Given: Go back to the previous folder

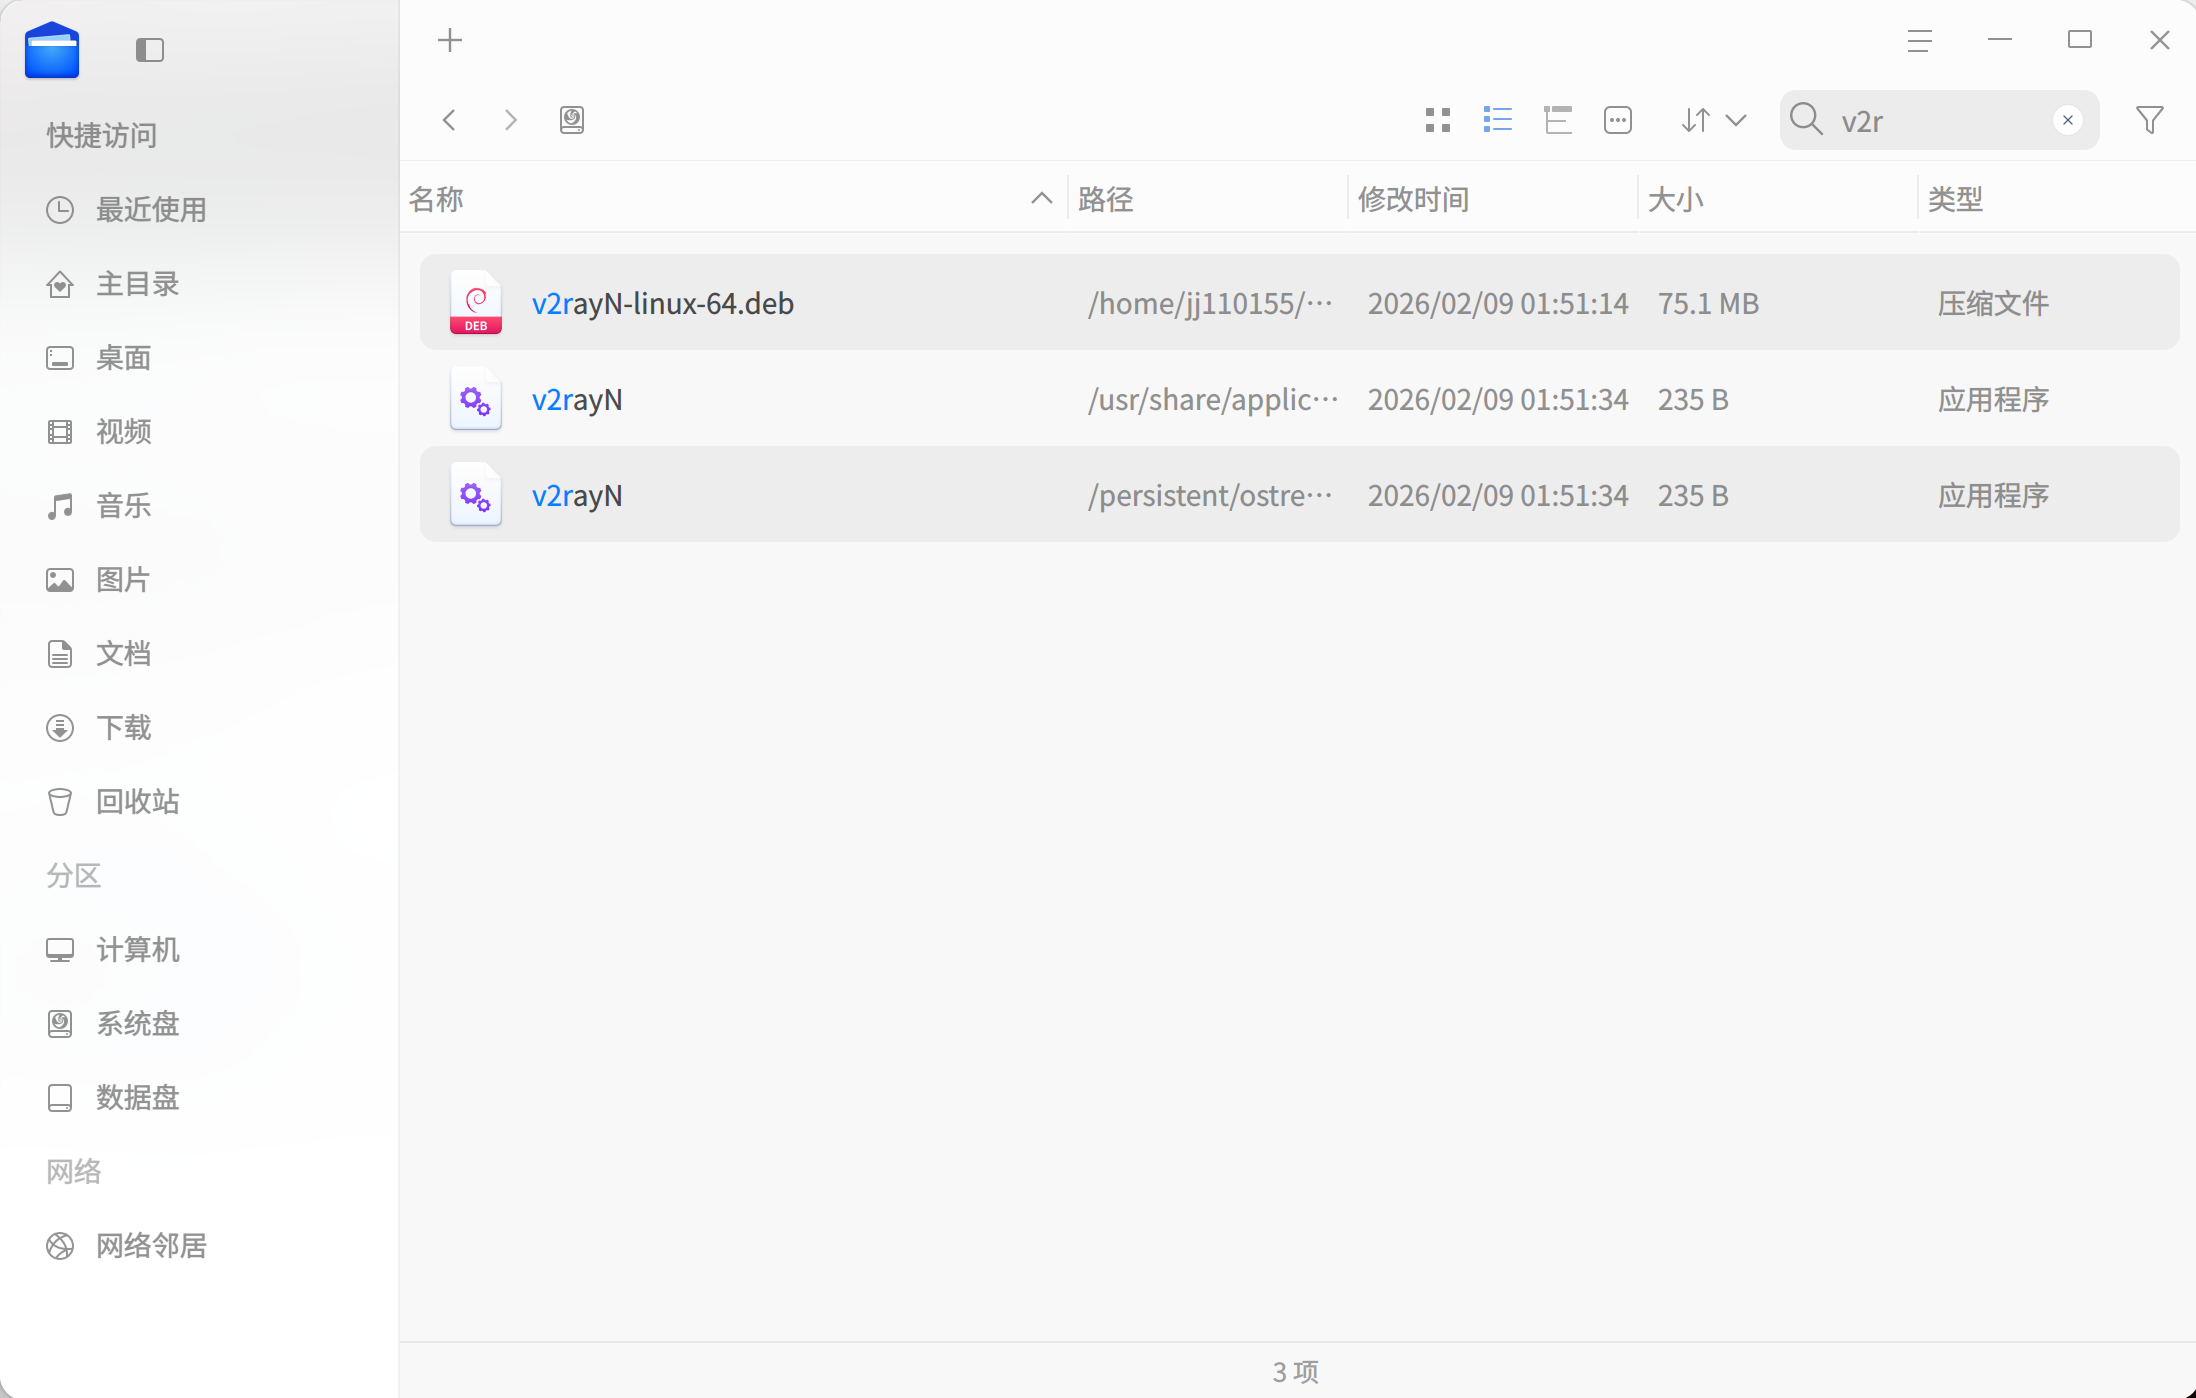Looking at the screenshot, I should coord(450,120).
